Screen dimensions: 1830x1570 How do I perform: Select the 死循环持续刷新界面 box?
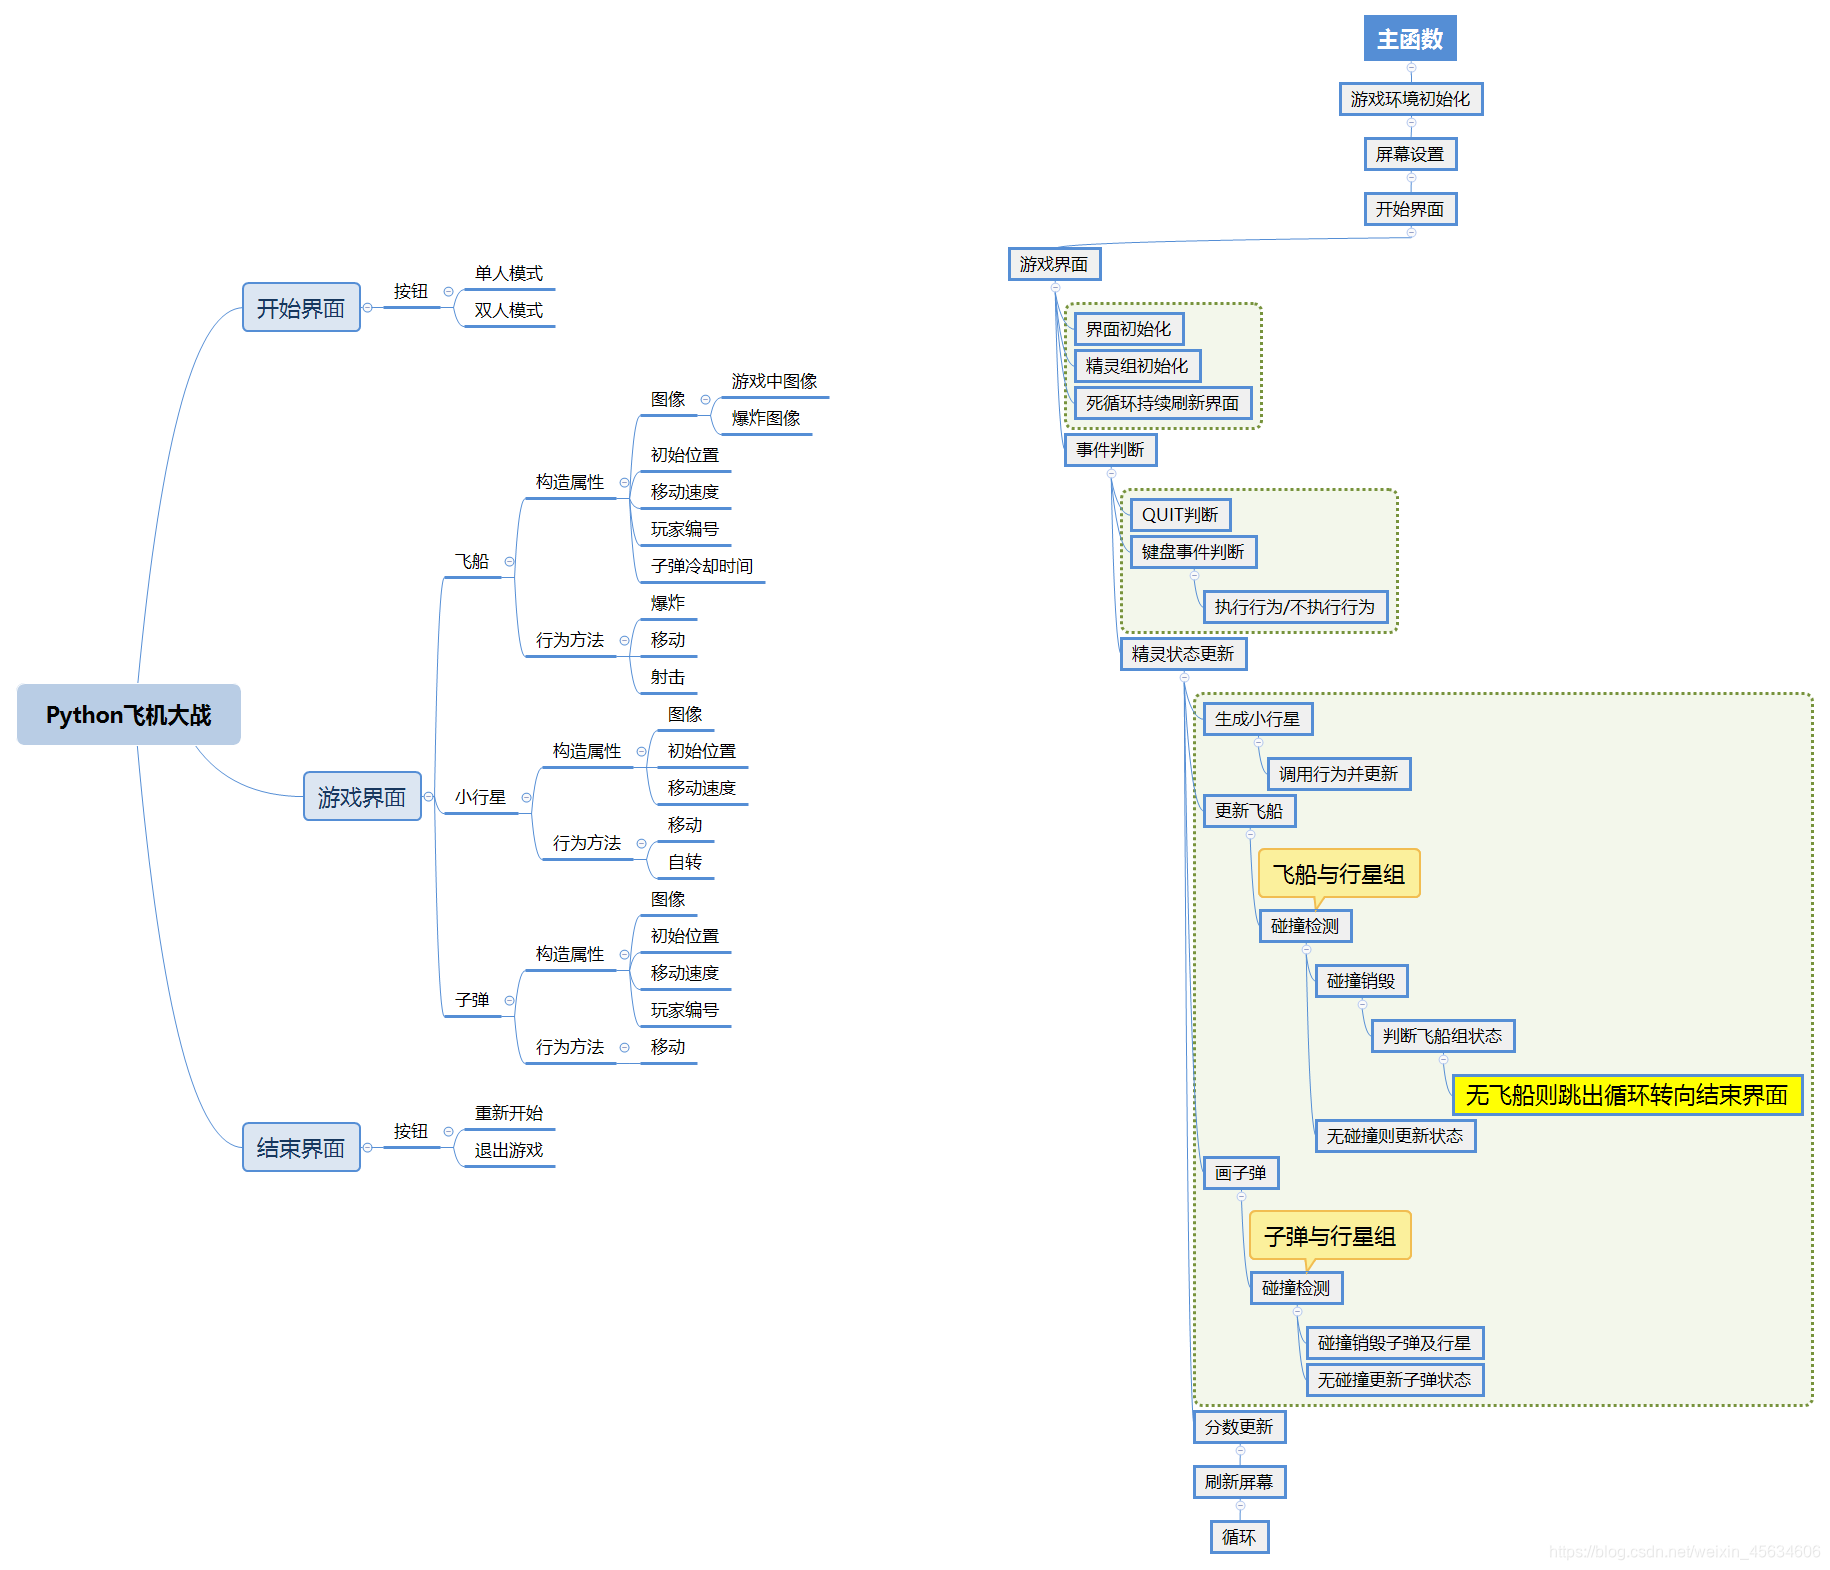[1163, 403]
